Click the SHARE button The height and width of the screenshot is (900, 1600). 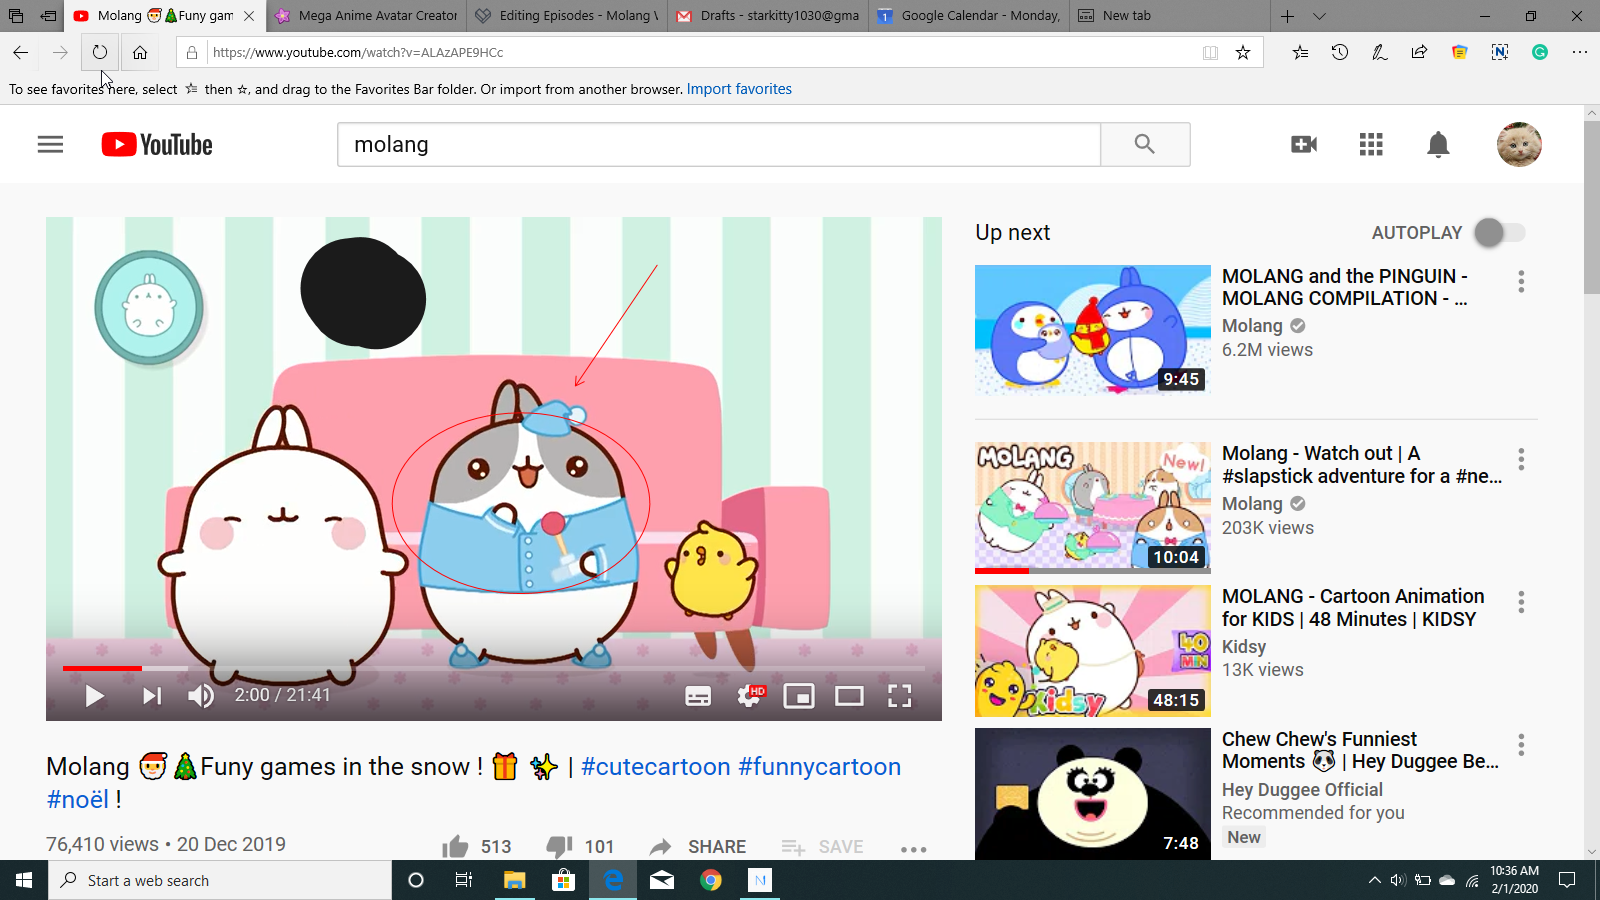click(698, 847)
